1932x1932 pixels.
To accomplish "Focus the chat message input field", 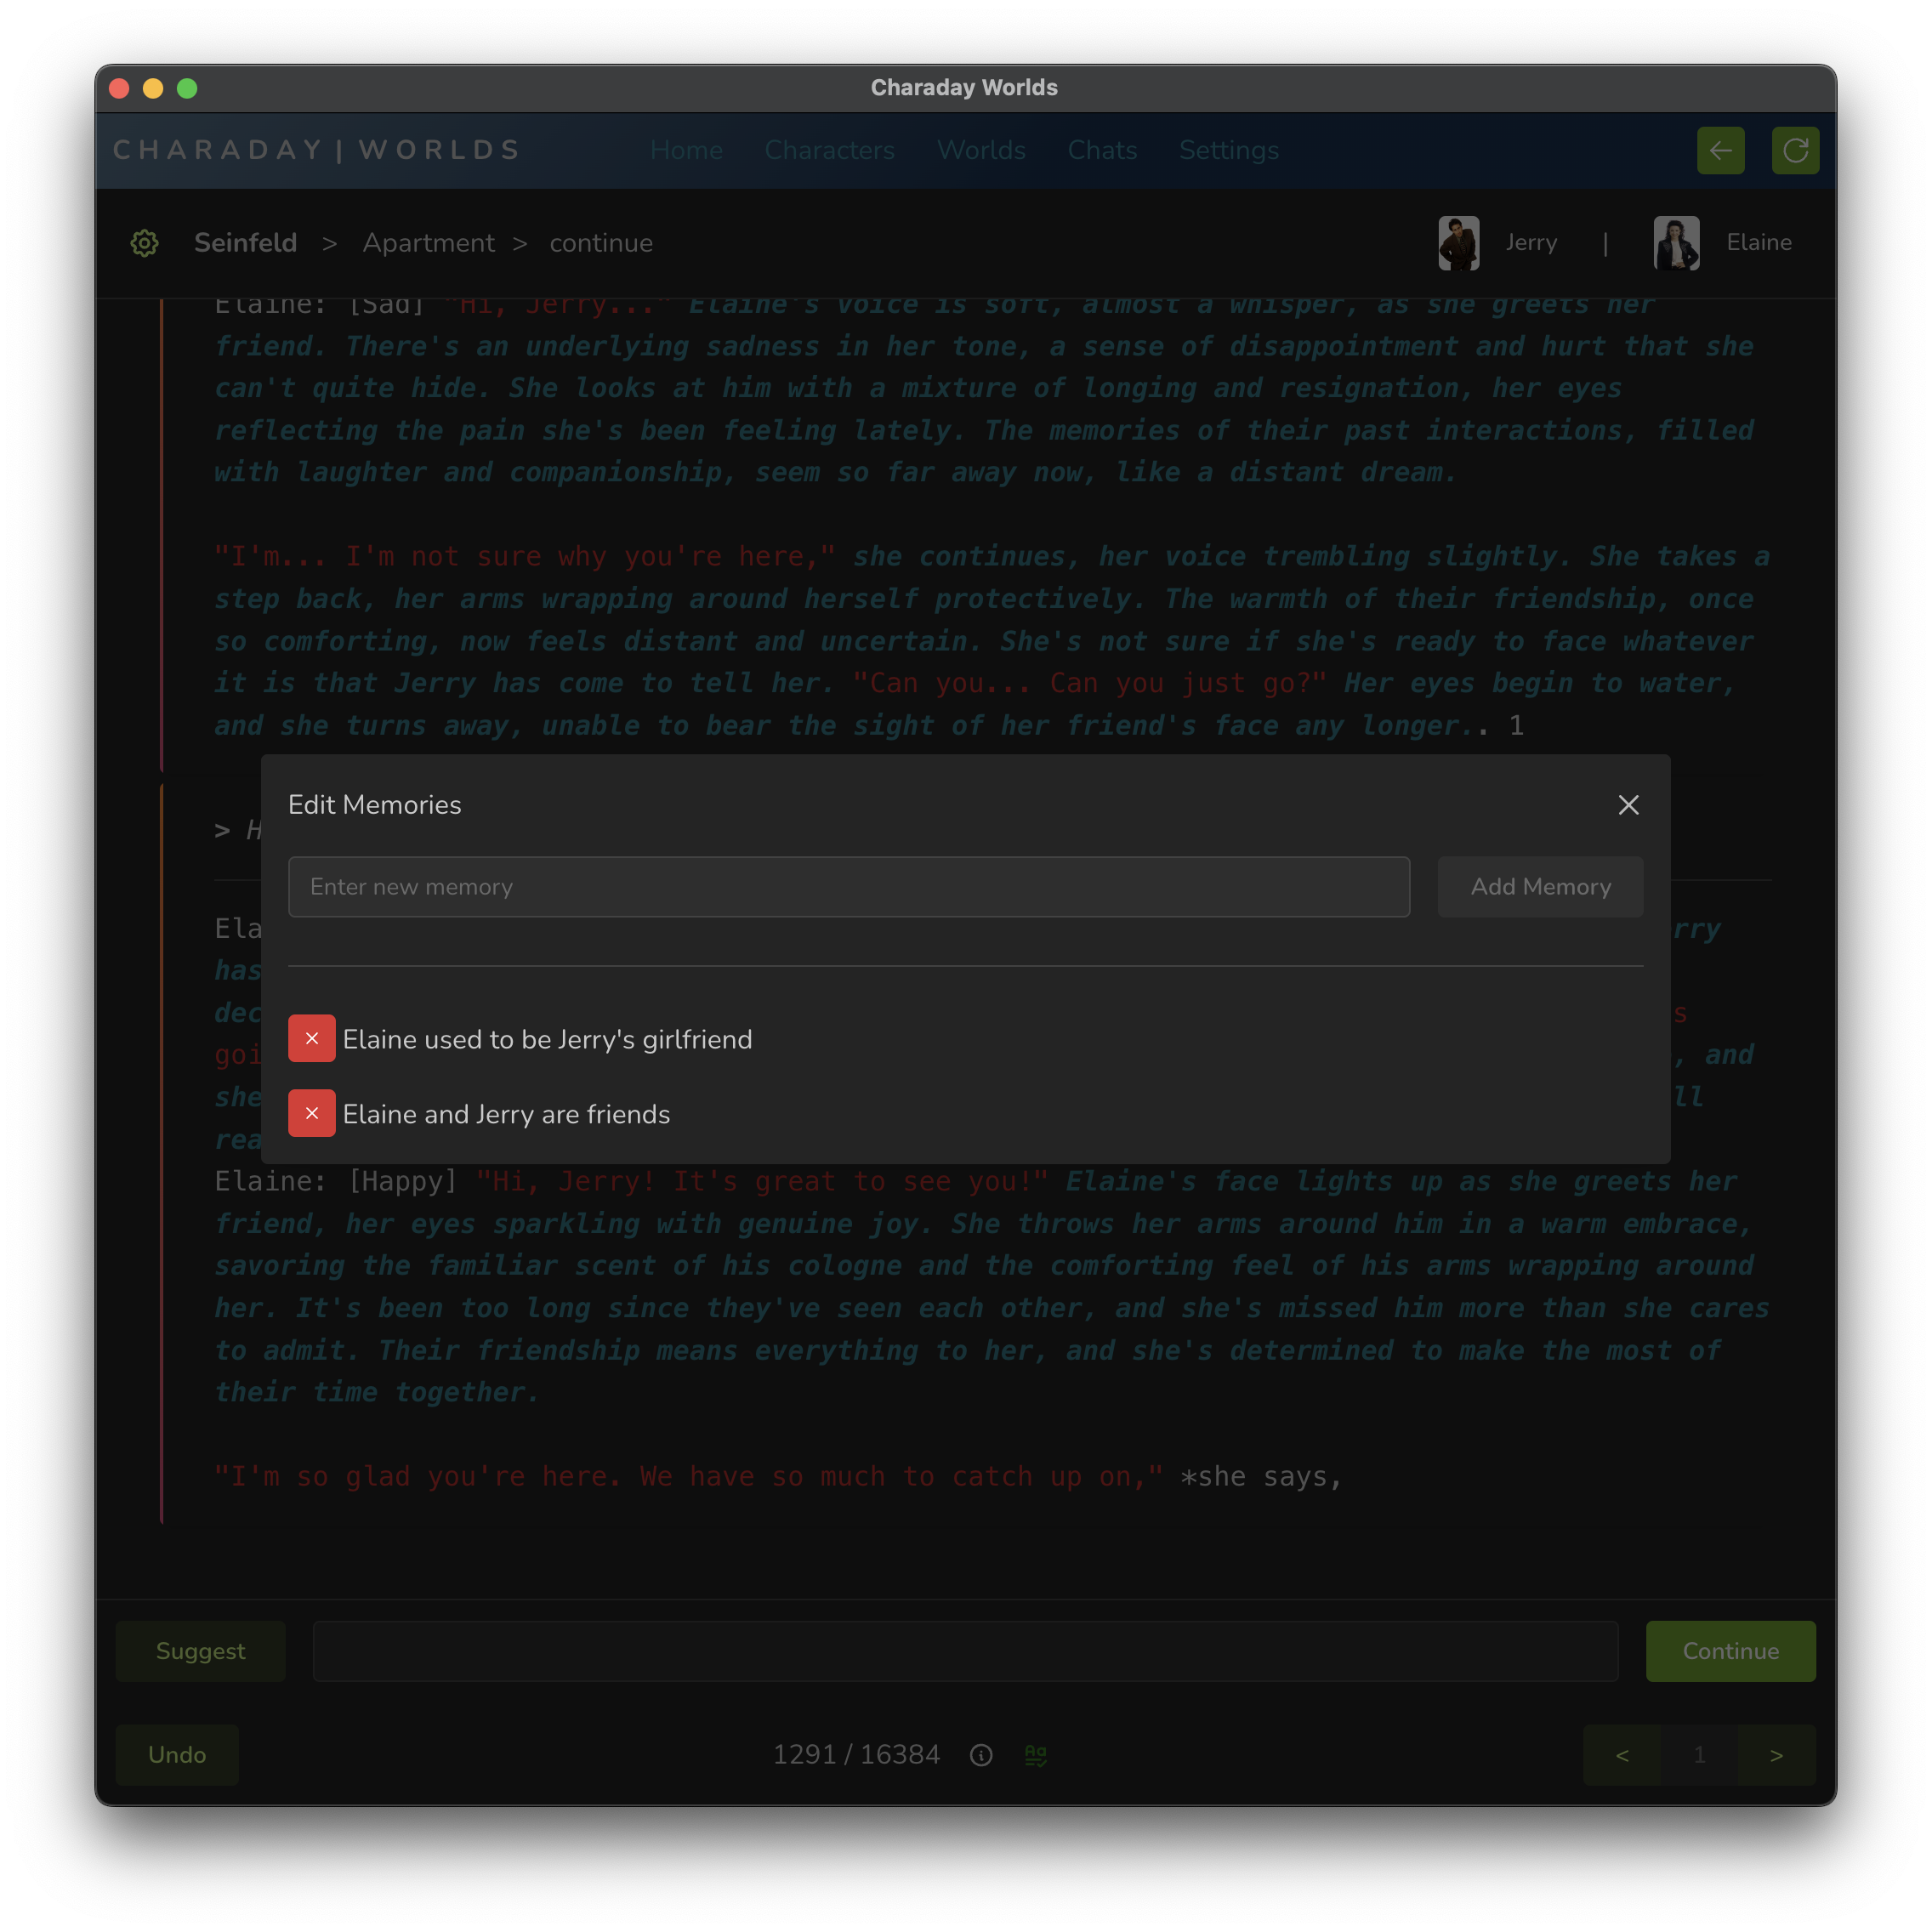I will tap(966, 1651).
